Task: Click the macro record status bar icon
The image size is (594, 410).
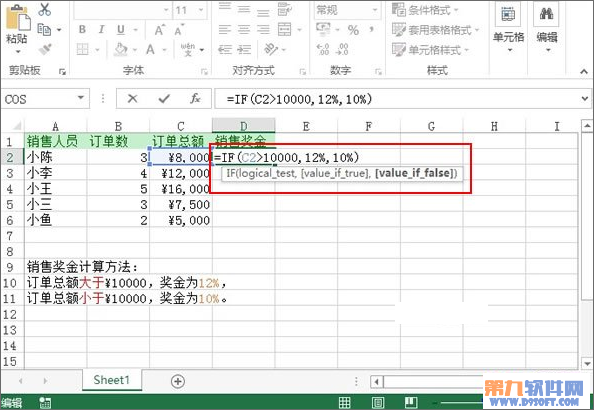Action: pyautogui.click(x=45, y=402)
